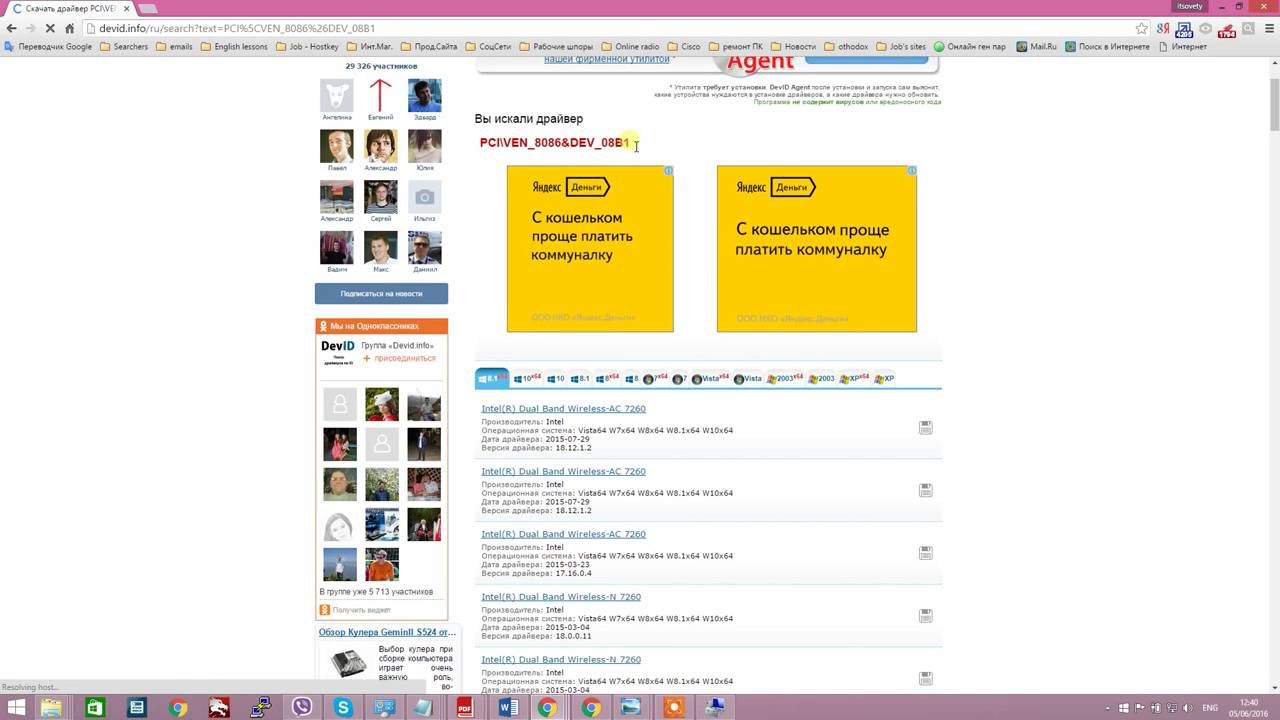Click the browser Forward arrow
Viewport: 1280px width, 720px height.
pyautogui.click(x=31, y=28)
